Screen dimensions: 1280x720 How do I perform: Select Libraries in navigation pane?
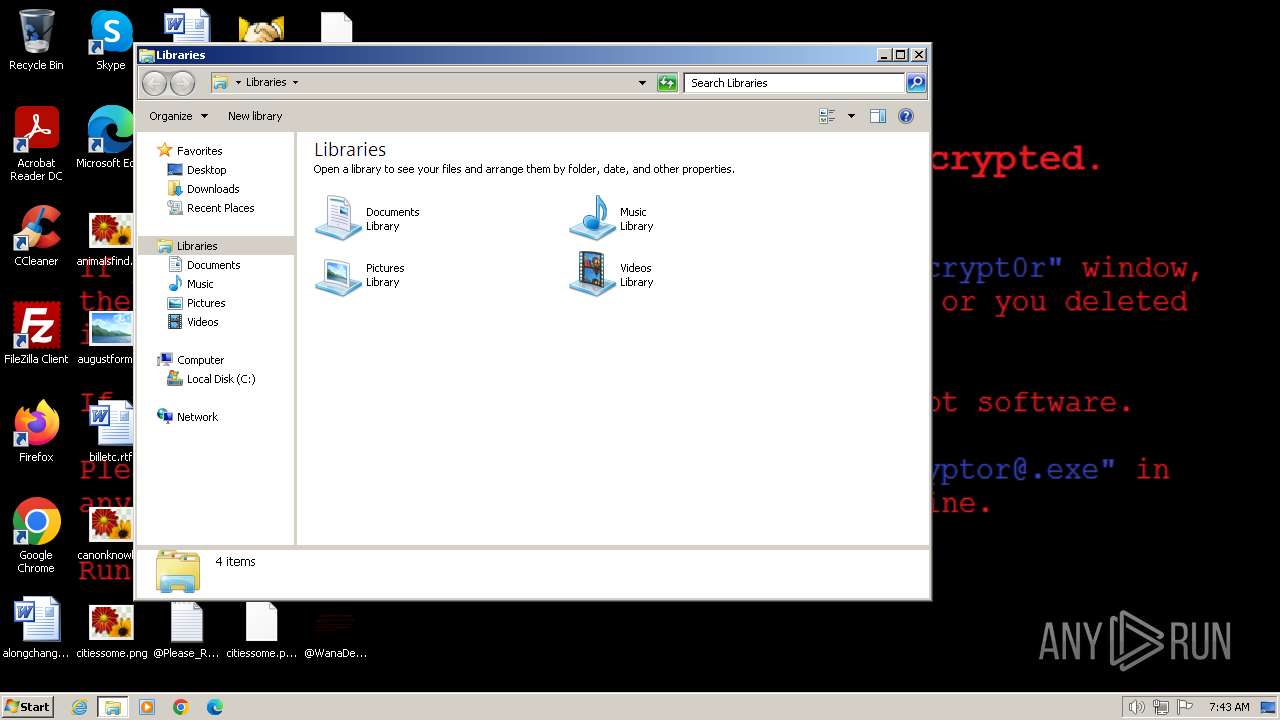[x=197, y=246]
